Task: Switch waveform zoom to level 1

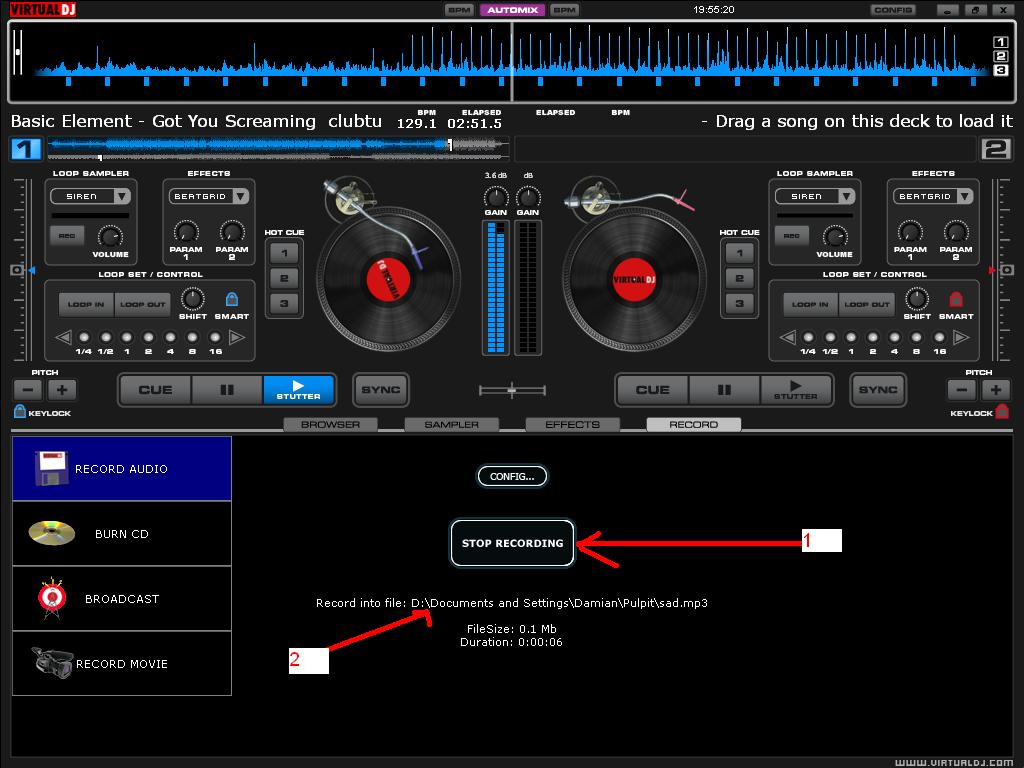Action: coord(1000,42)
